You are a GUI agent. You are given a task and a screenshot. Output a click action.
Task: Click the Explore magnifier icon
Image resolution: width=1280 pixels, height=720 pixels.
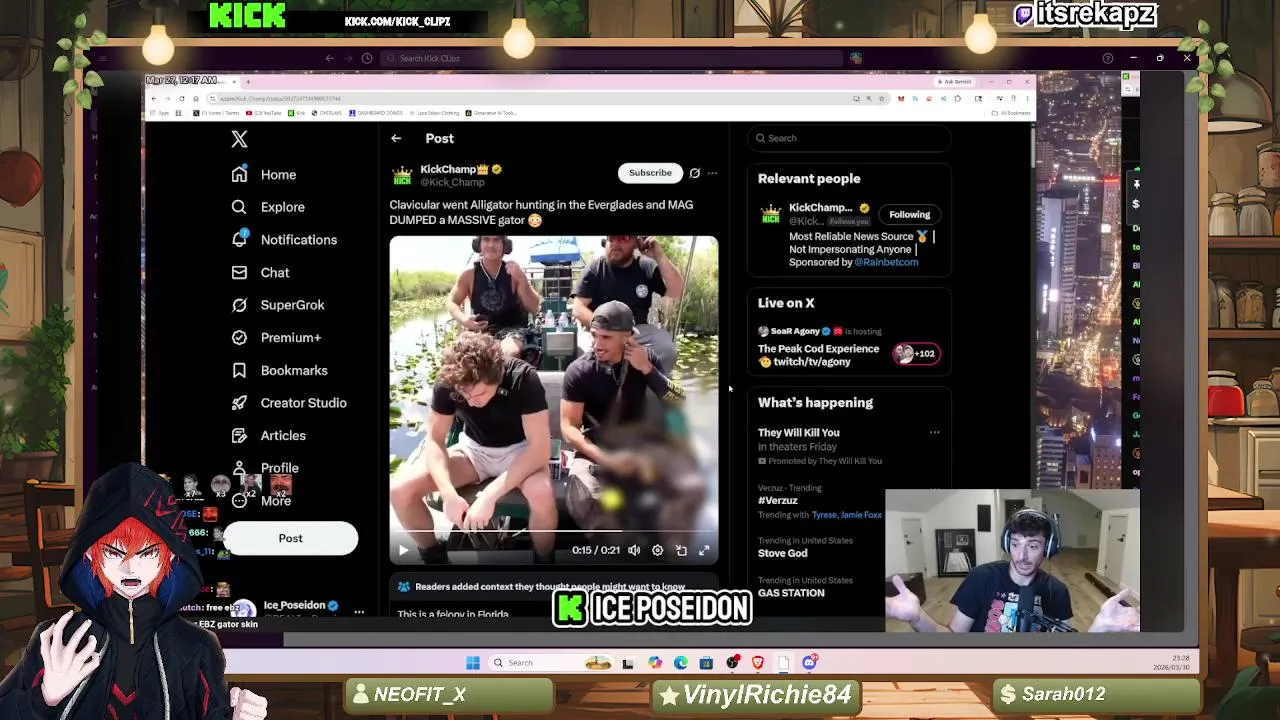239,207
